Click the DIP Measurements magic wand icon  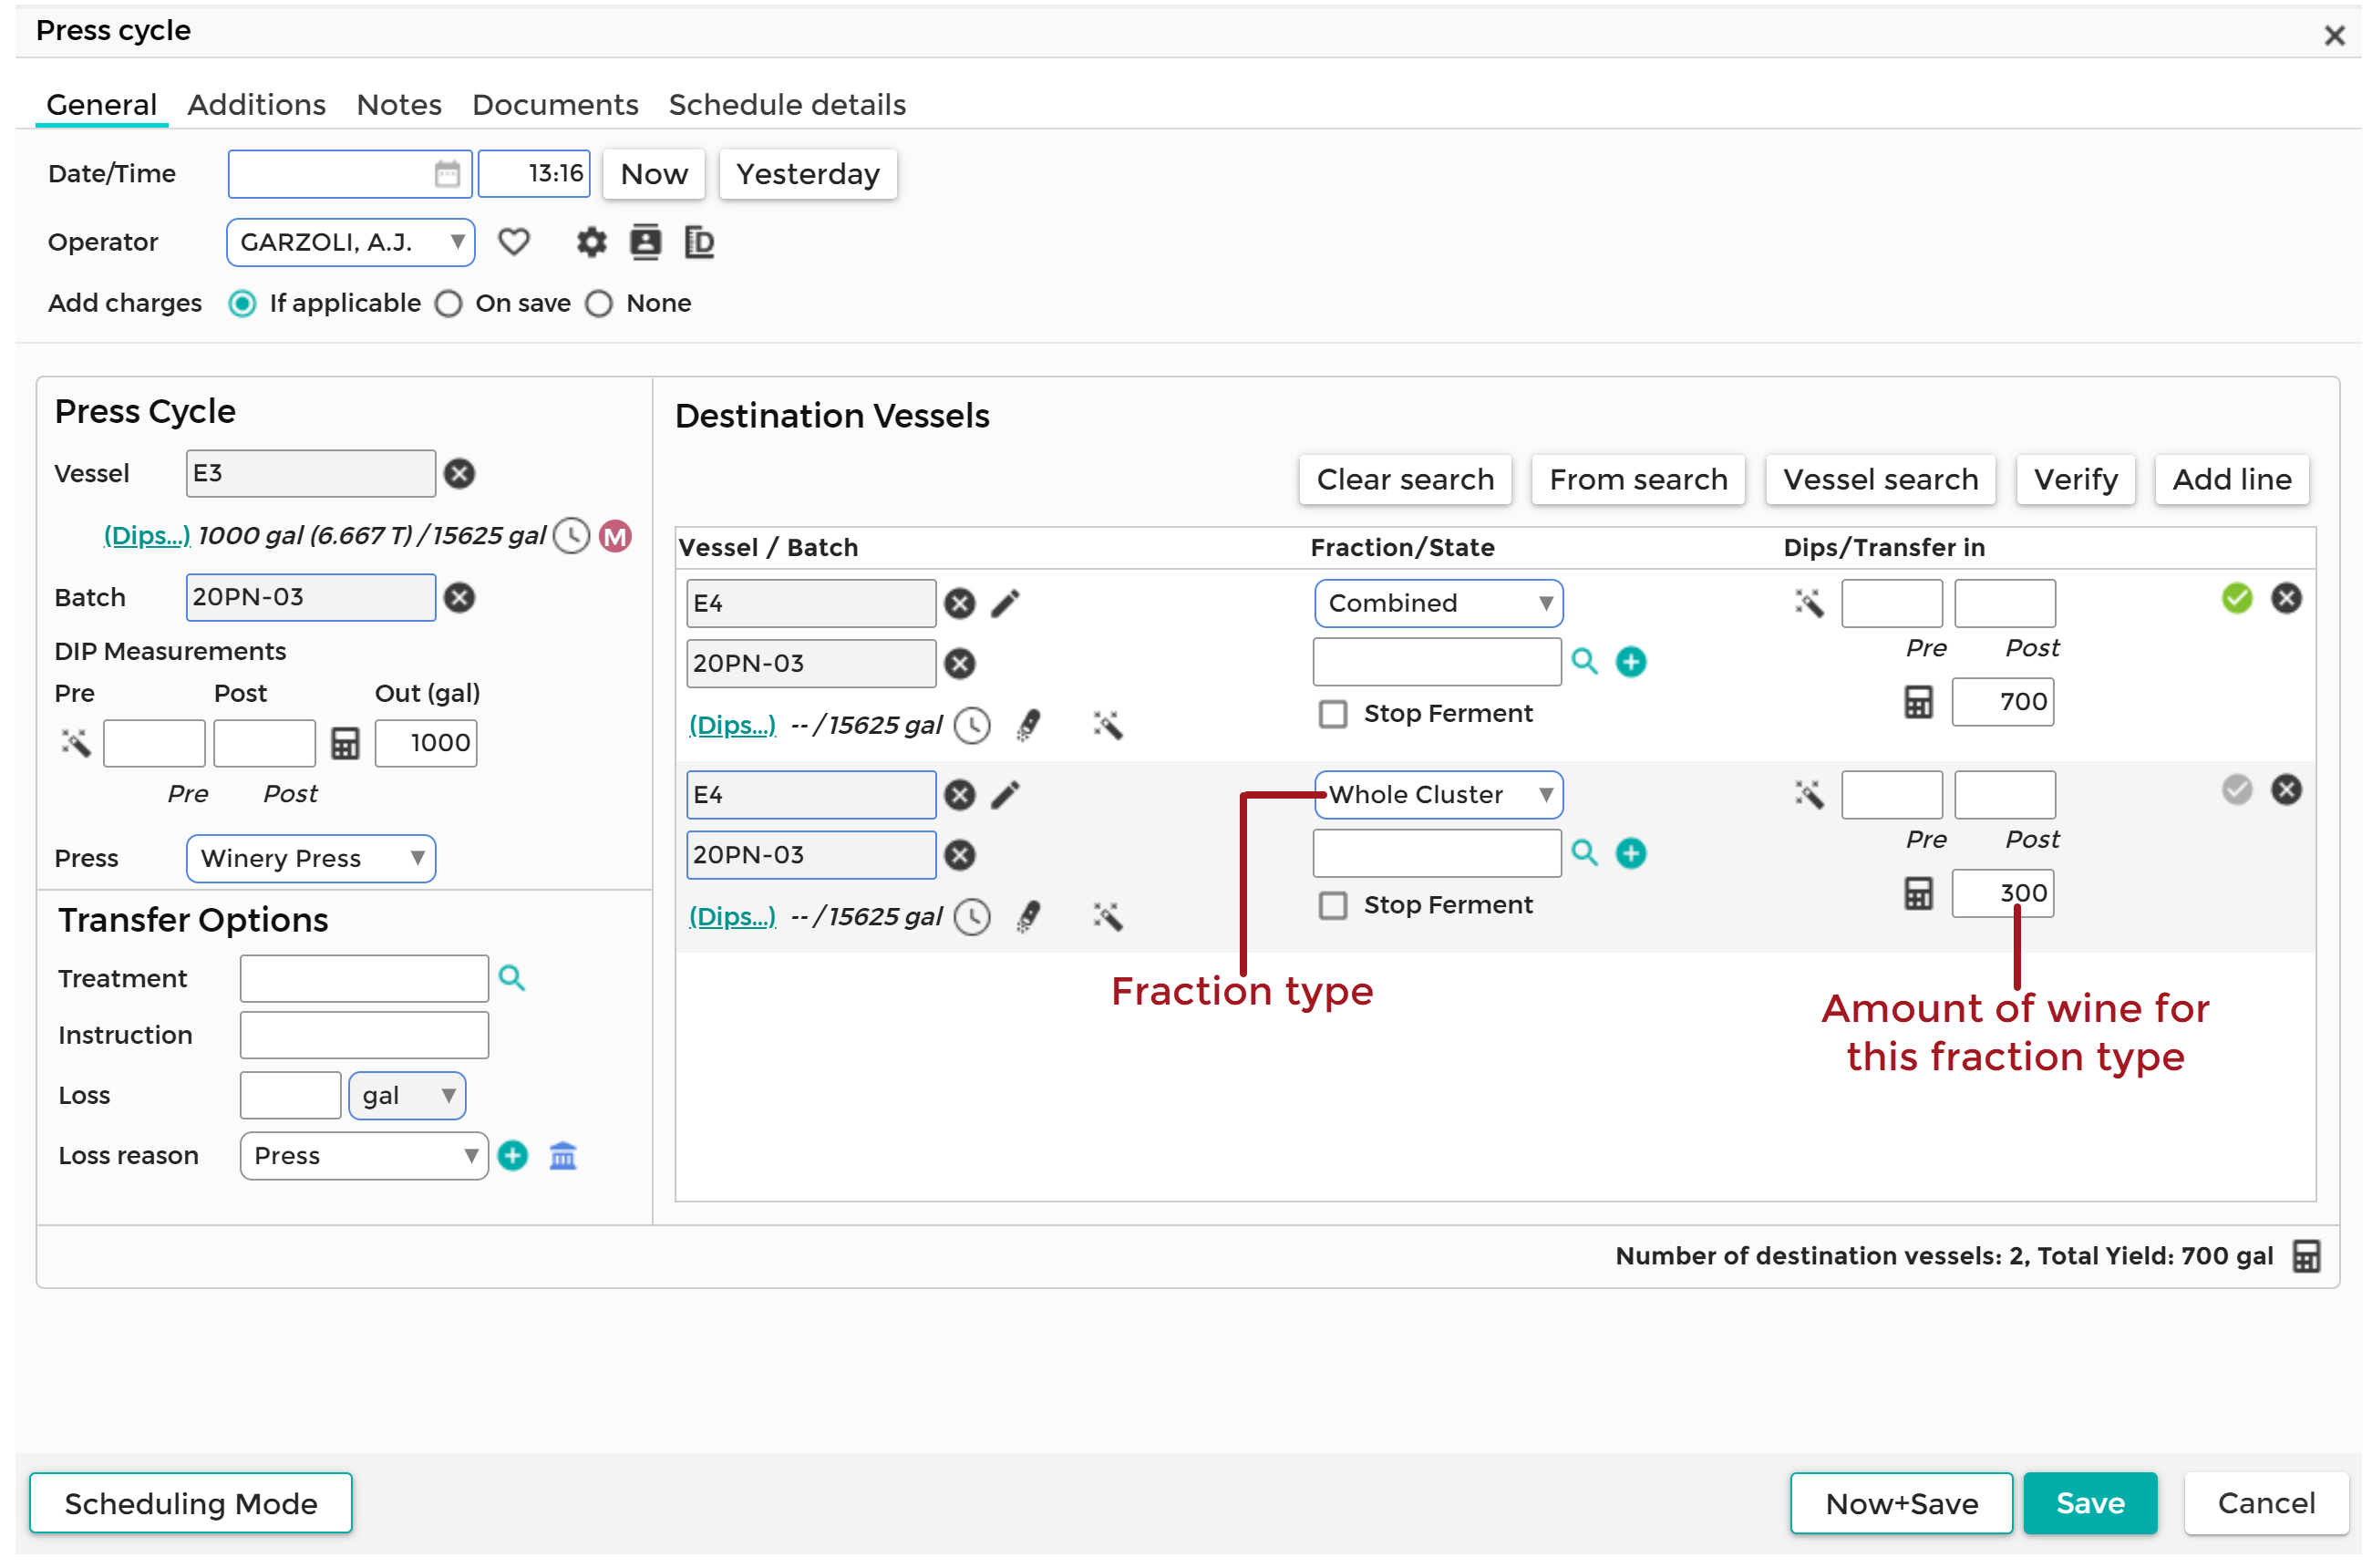[75, 743]
